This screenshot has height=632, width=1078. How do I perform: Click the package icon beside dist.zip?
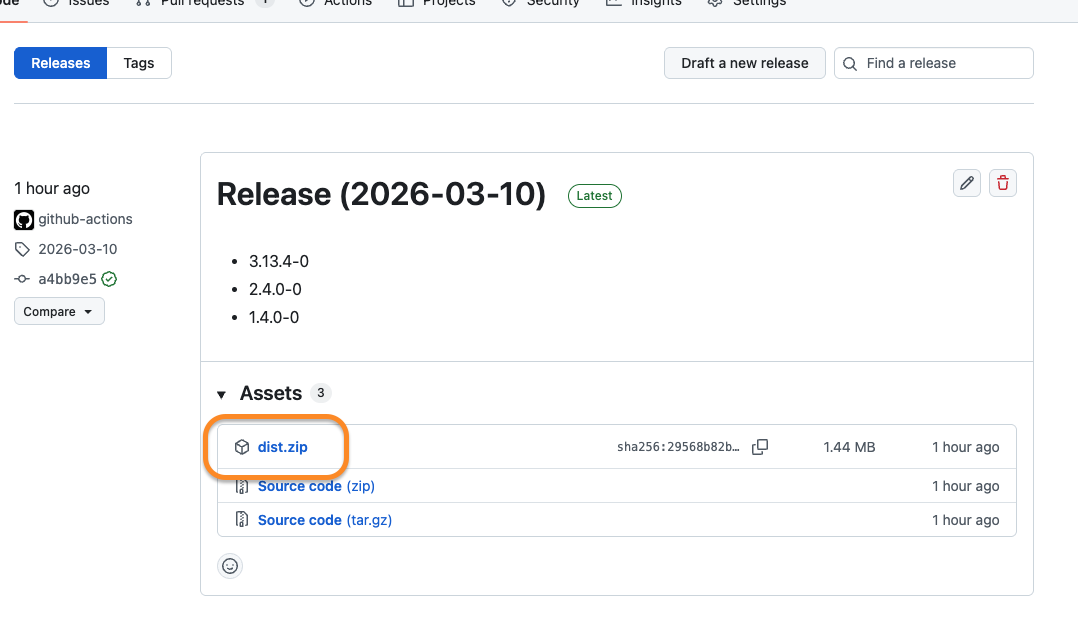(241, 447)
